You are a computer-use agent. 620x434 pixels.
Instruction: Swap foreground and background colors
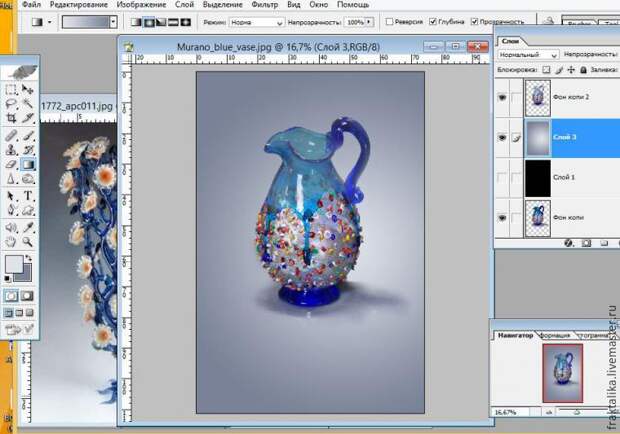(x=28, y=258)
